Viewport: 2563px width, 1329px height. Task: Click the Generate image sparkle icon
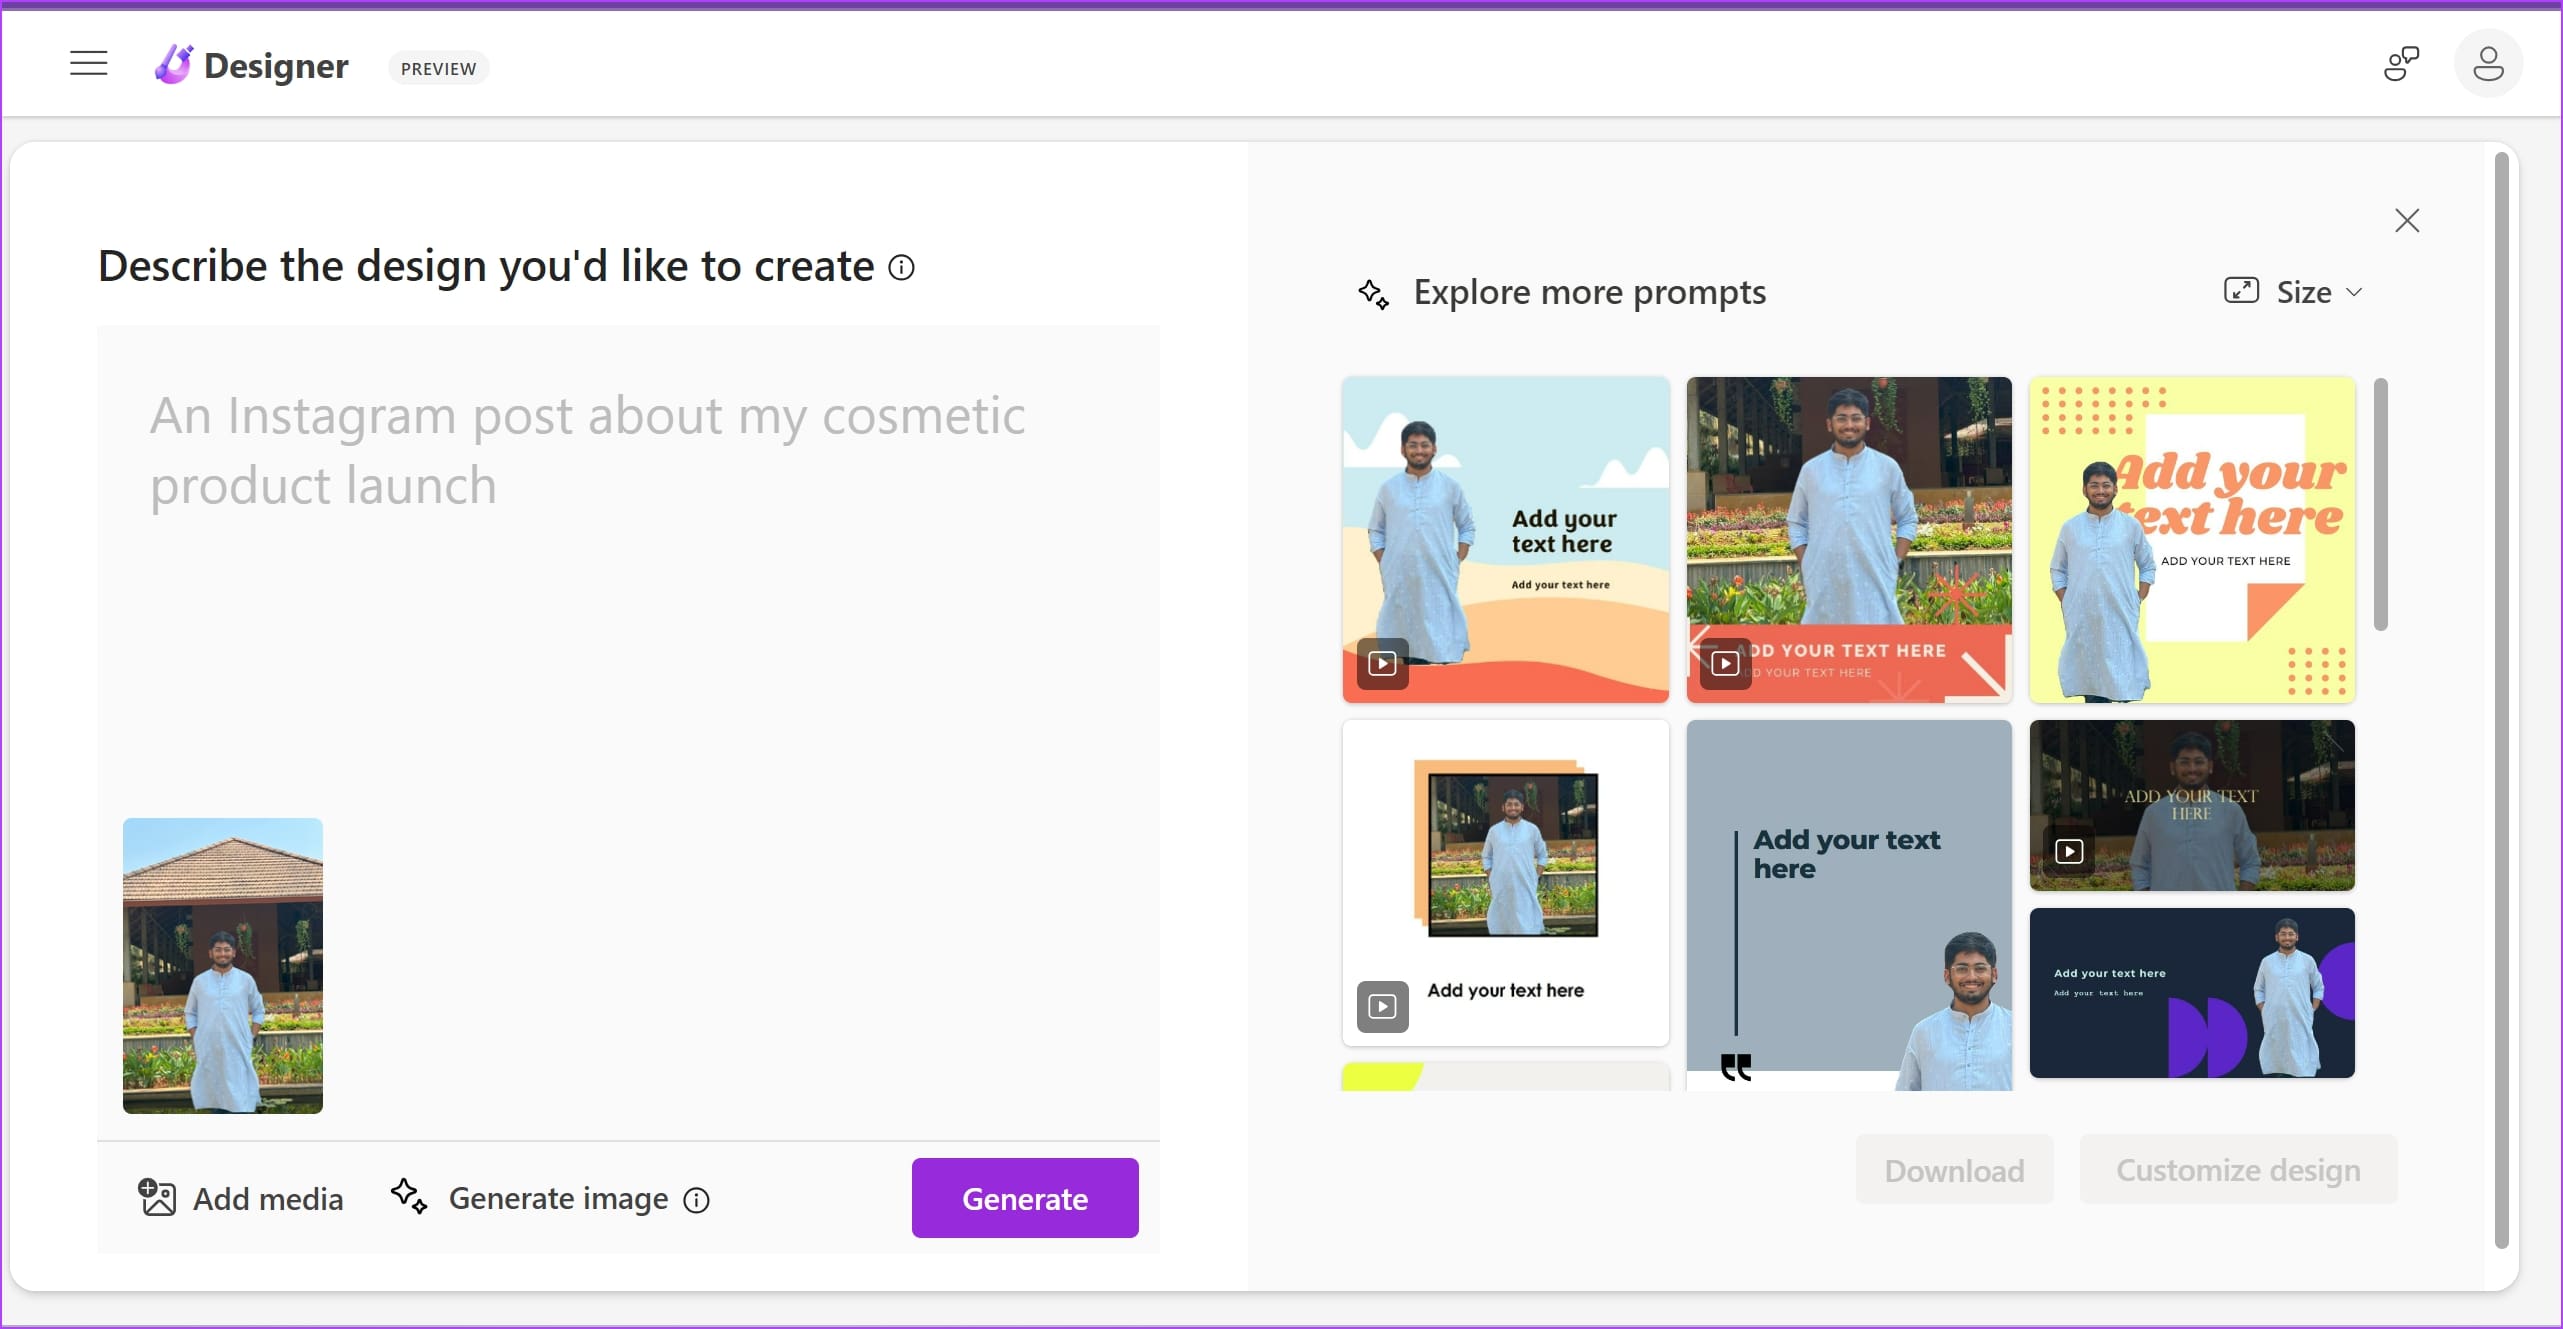click(408, 1196)
